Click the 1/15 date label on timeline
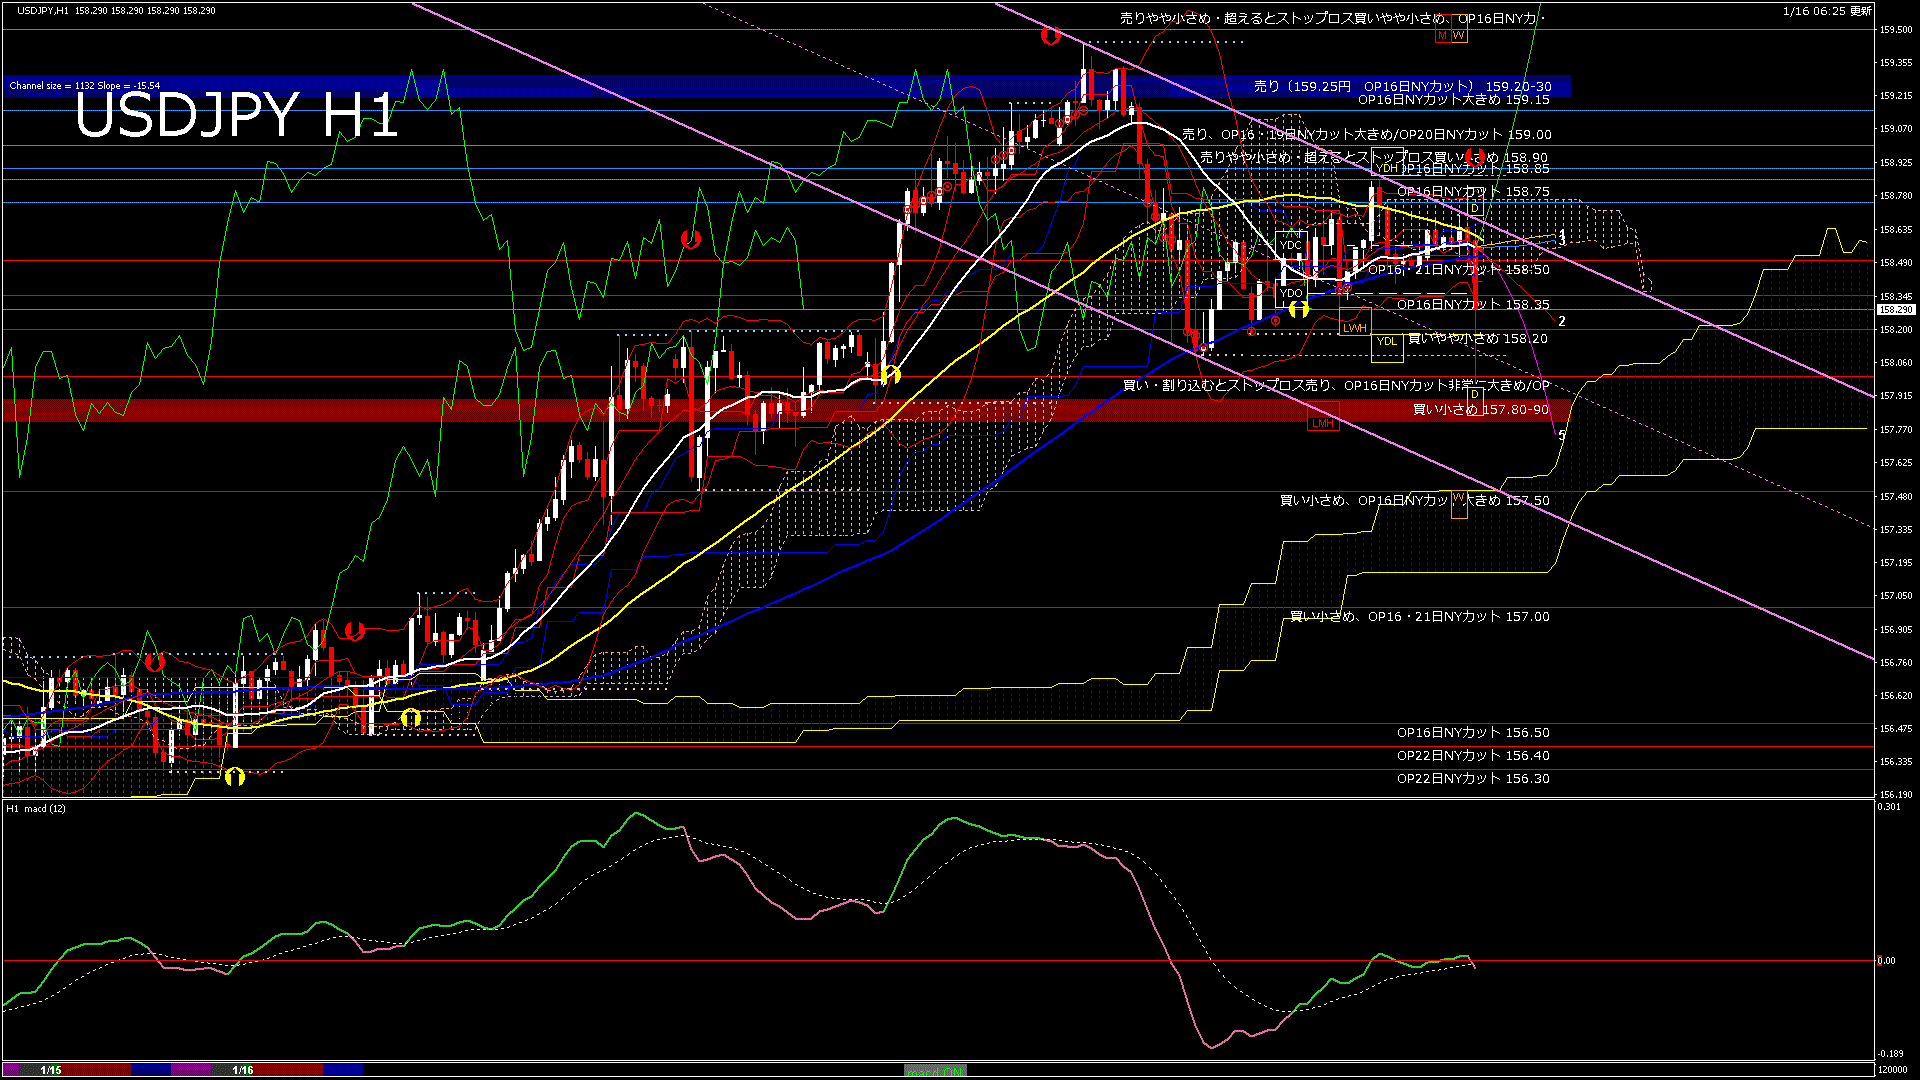1920x1080 pixels. pos(51,1070)
